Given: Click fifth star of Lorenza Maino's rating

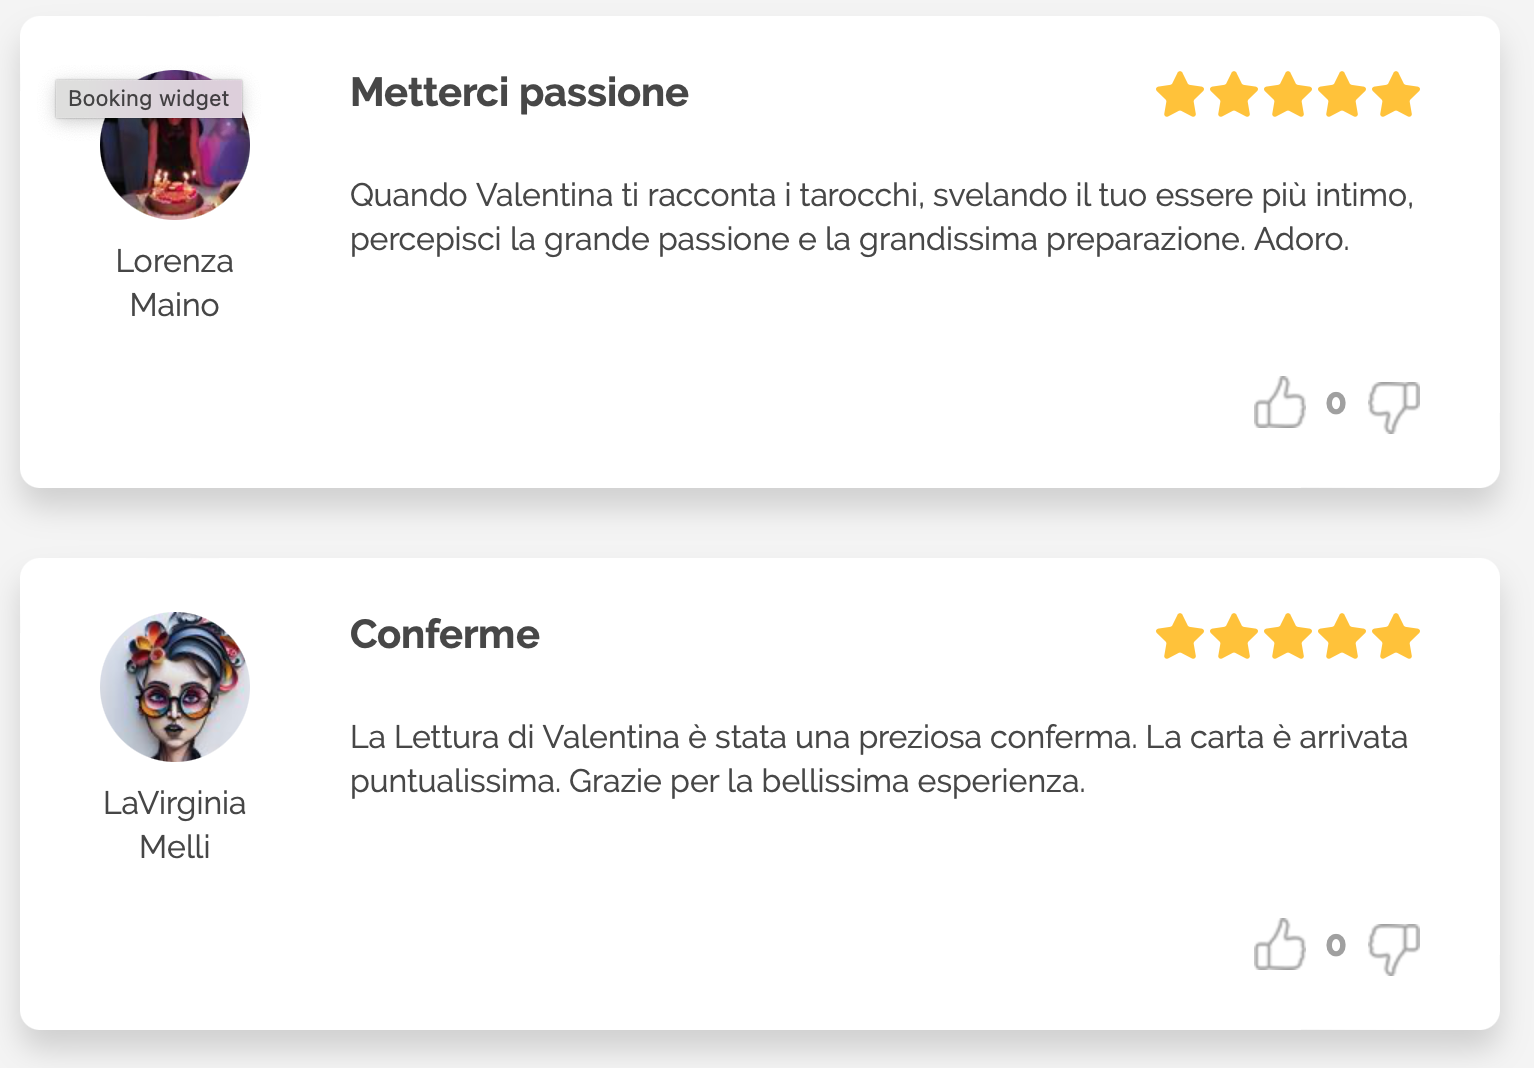Looking at the screenshot, I should pyautogui.click(x=1396, y=95).
